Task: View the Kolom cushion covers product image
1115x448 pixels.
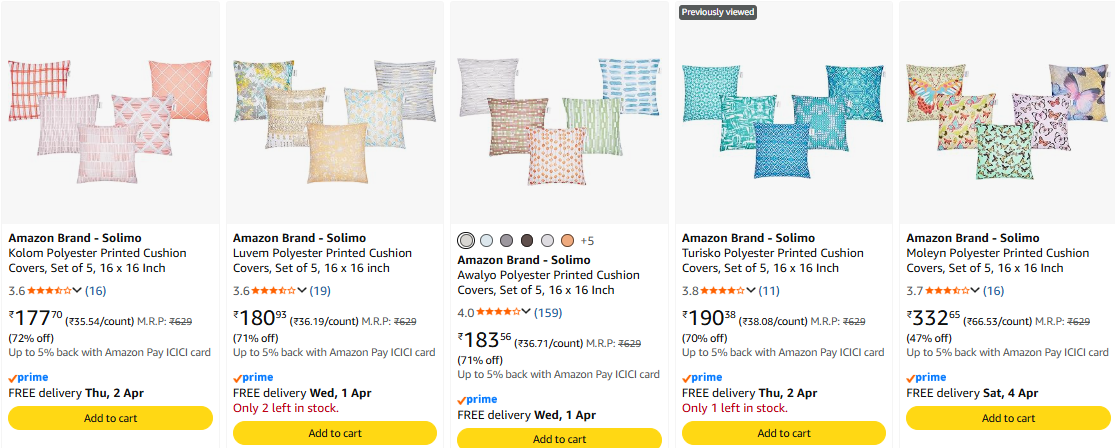Action: [x=110, y=112]
